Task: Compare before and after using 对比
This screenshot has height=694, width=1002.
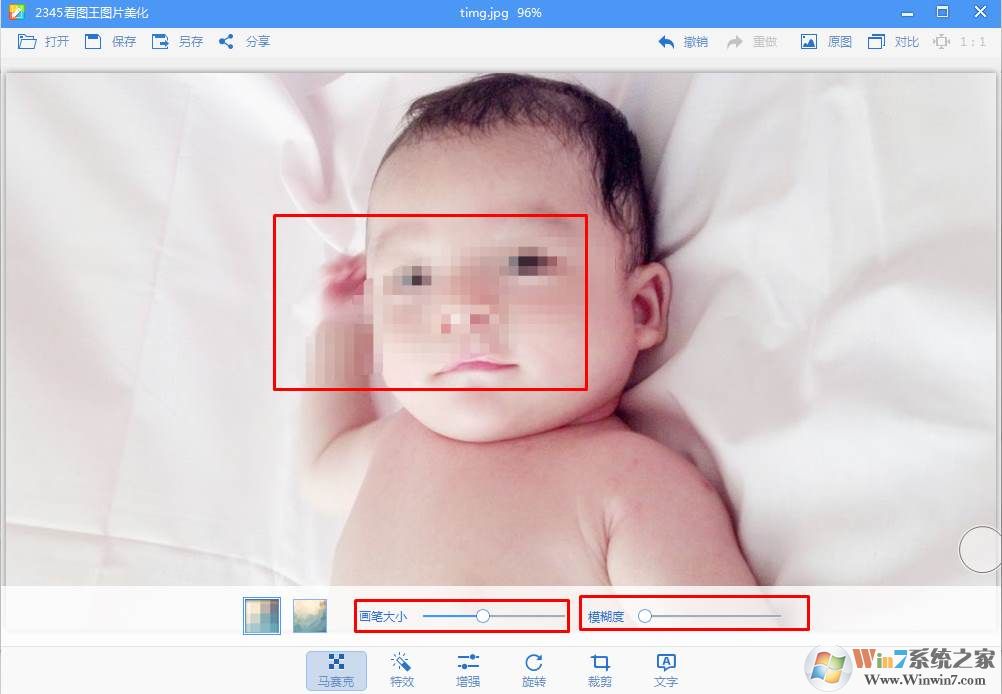Action: [893, 42]
